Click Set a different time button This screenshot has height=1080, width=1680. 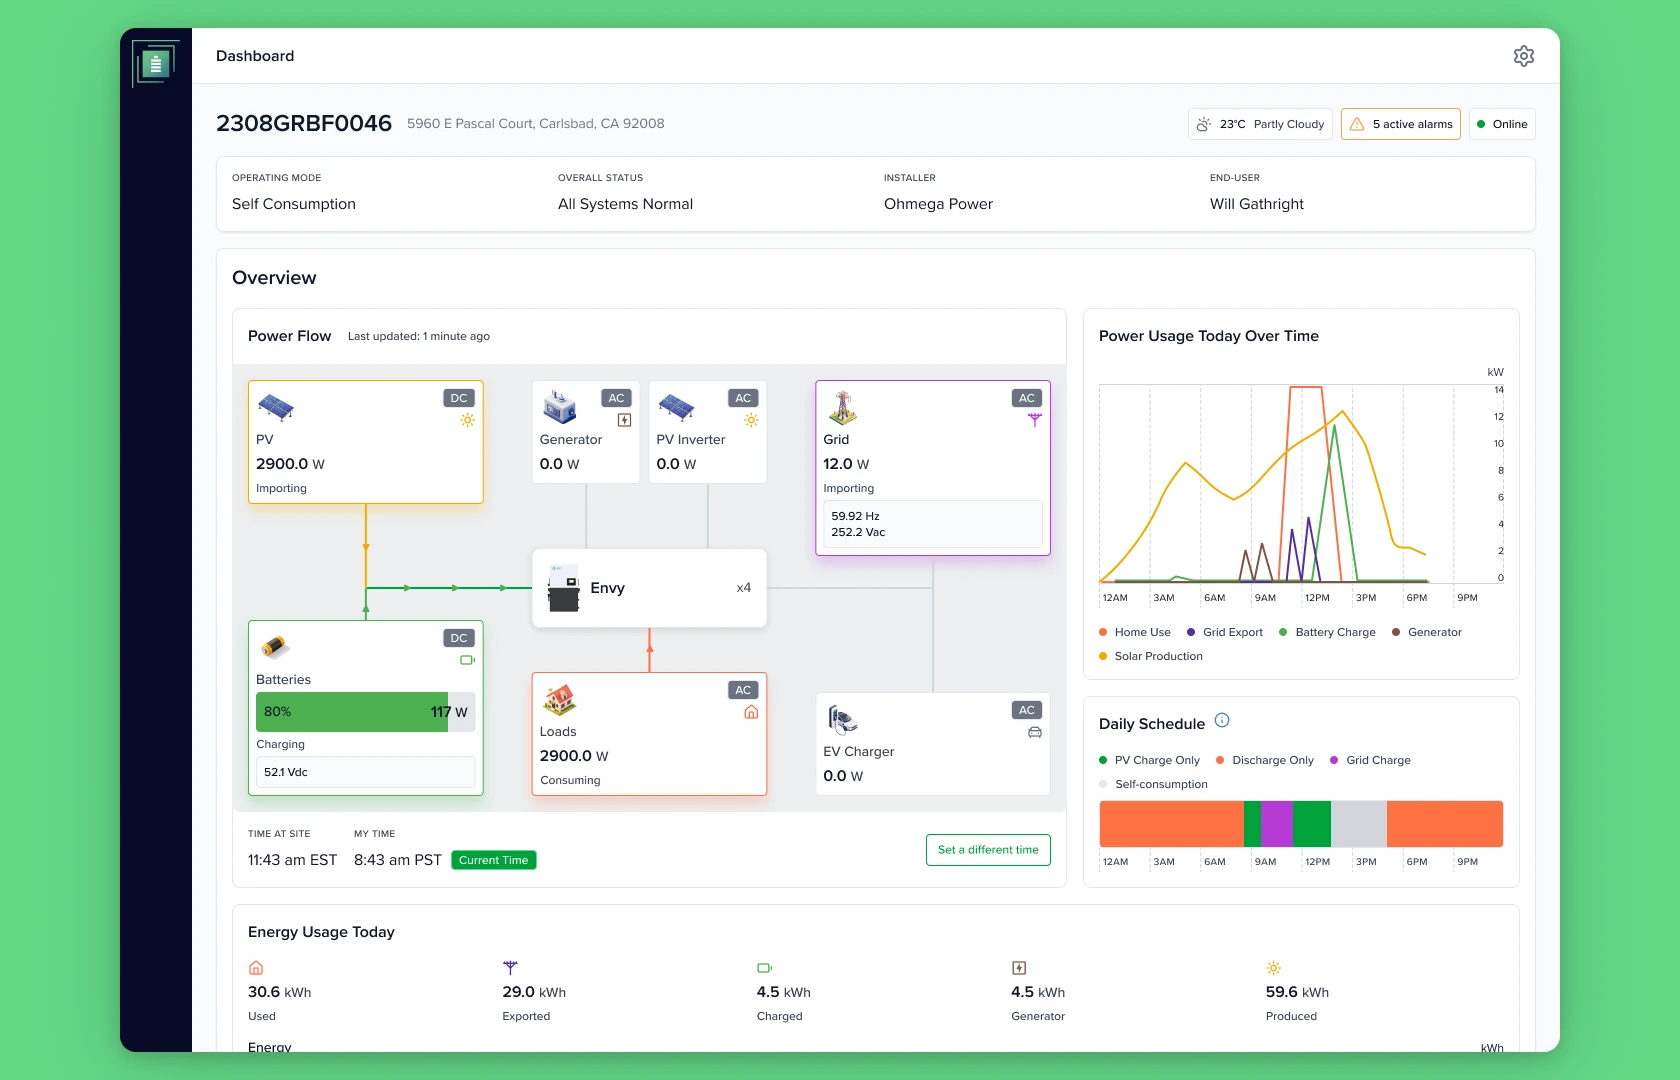988,850
